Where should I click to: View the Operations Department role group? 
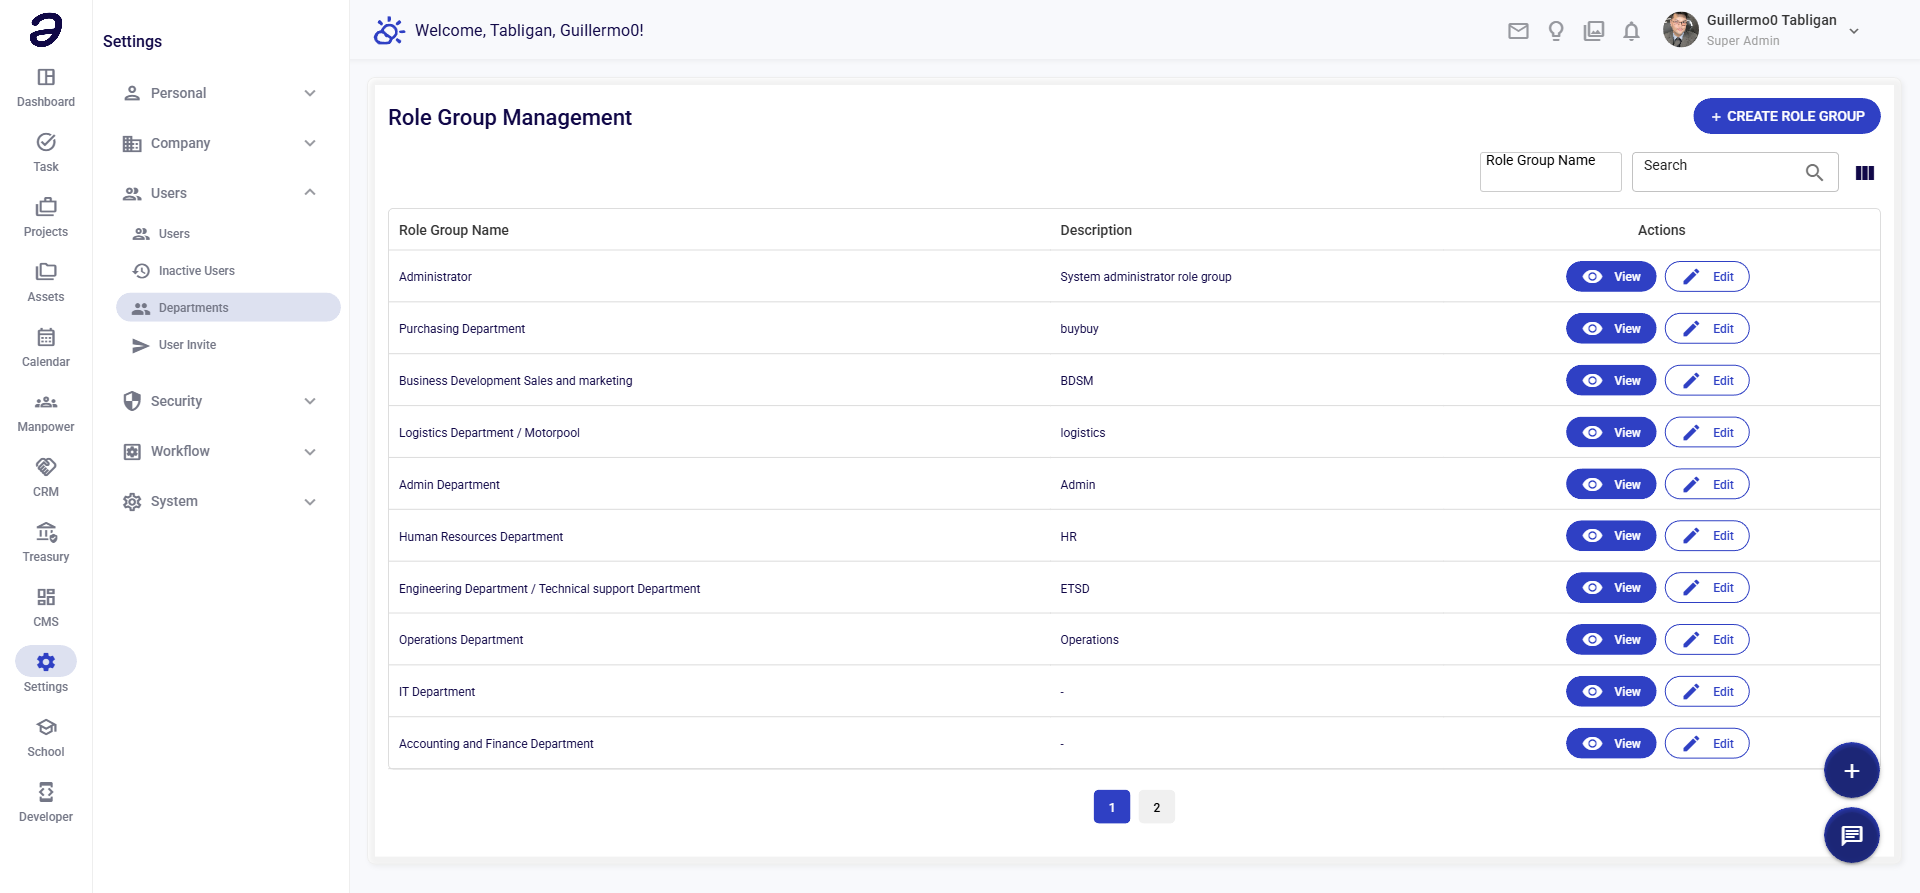pyautogui.click(x=1611, y=640)
